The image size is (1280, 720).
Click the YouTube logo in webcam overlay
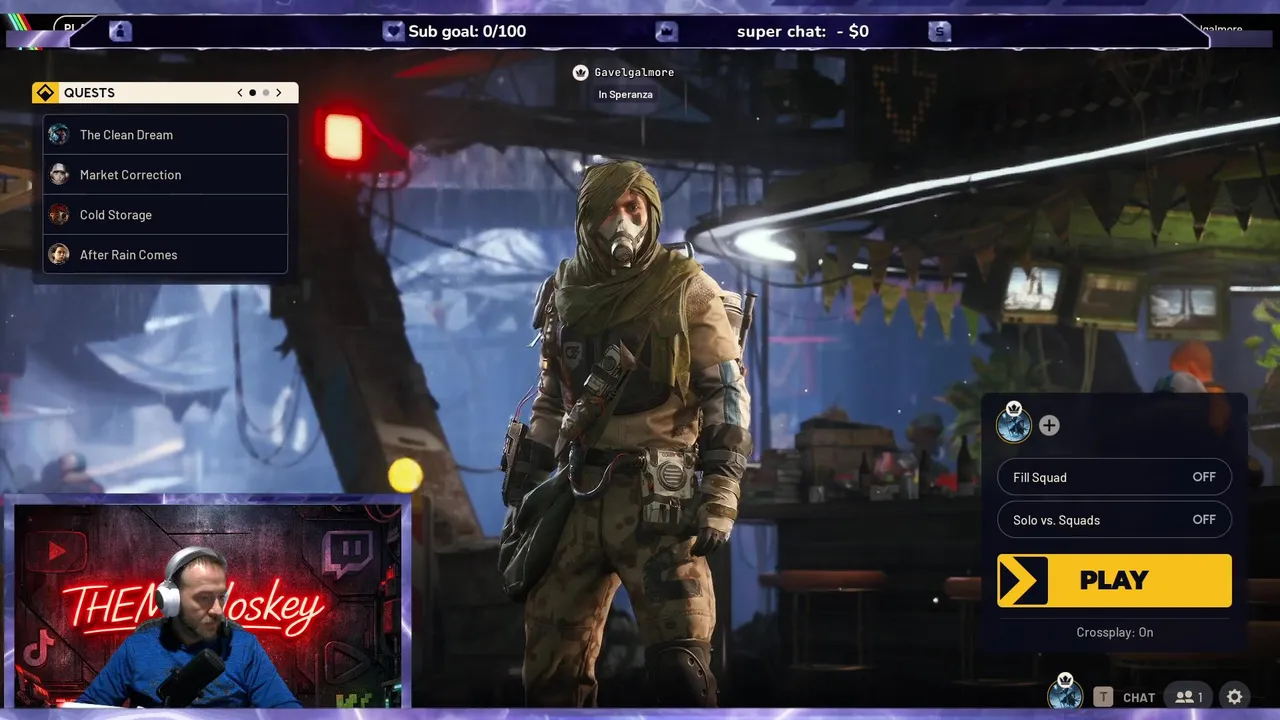(x=56, y=551)
